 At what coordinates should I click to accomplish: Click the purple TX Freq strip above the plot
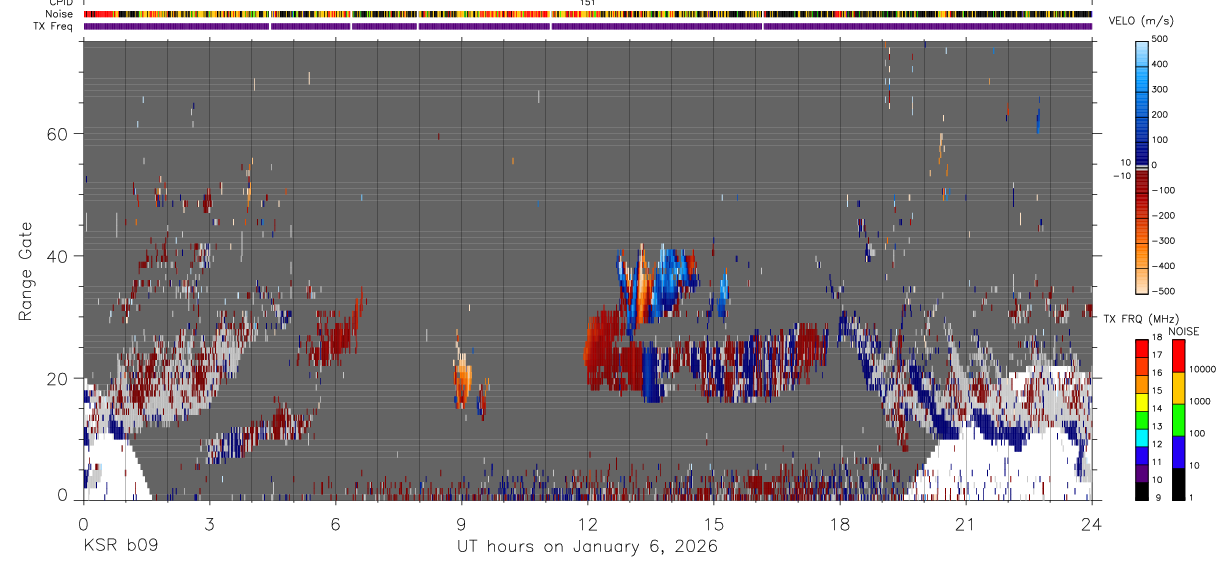coord(588,26)
